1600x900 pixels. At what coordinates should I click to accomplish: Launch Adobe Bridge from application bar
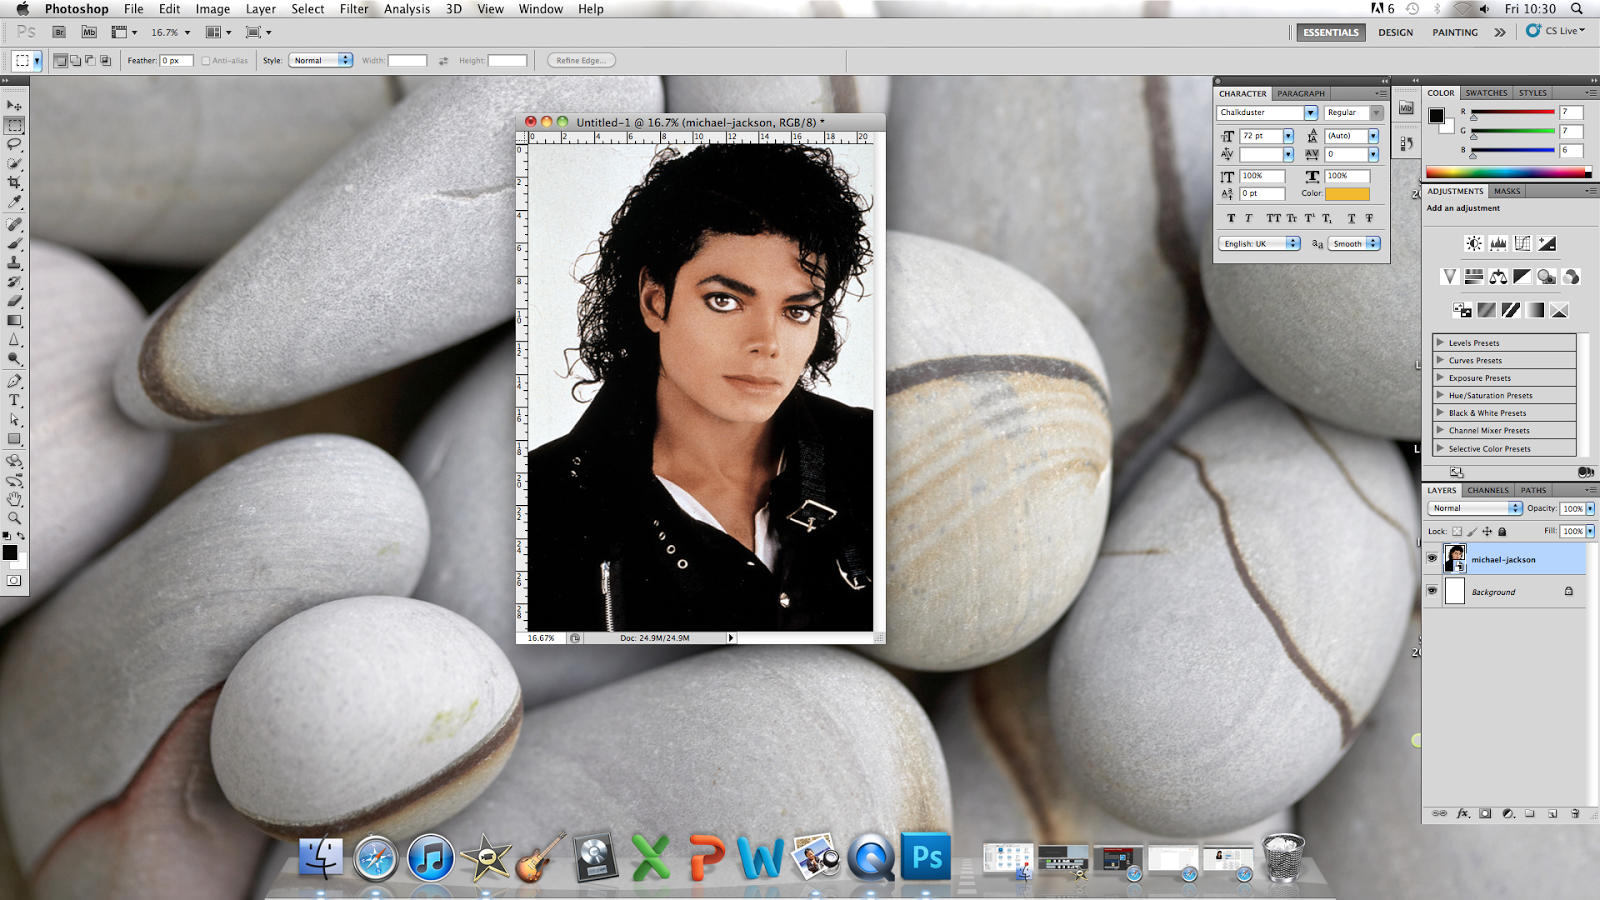click(x=59, y=32)
